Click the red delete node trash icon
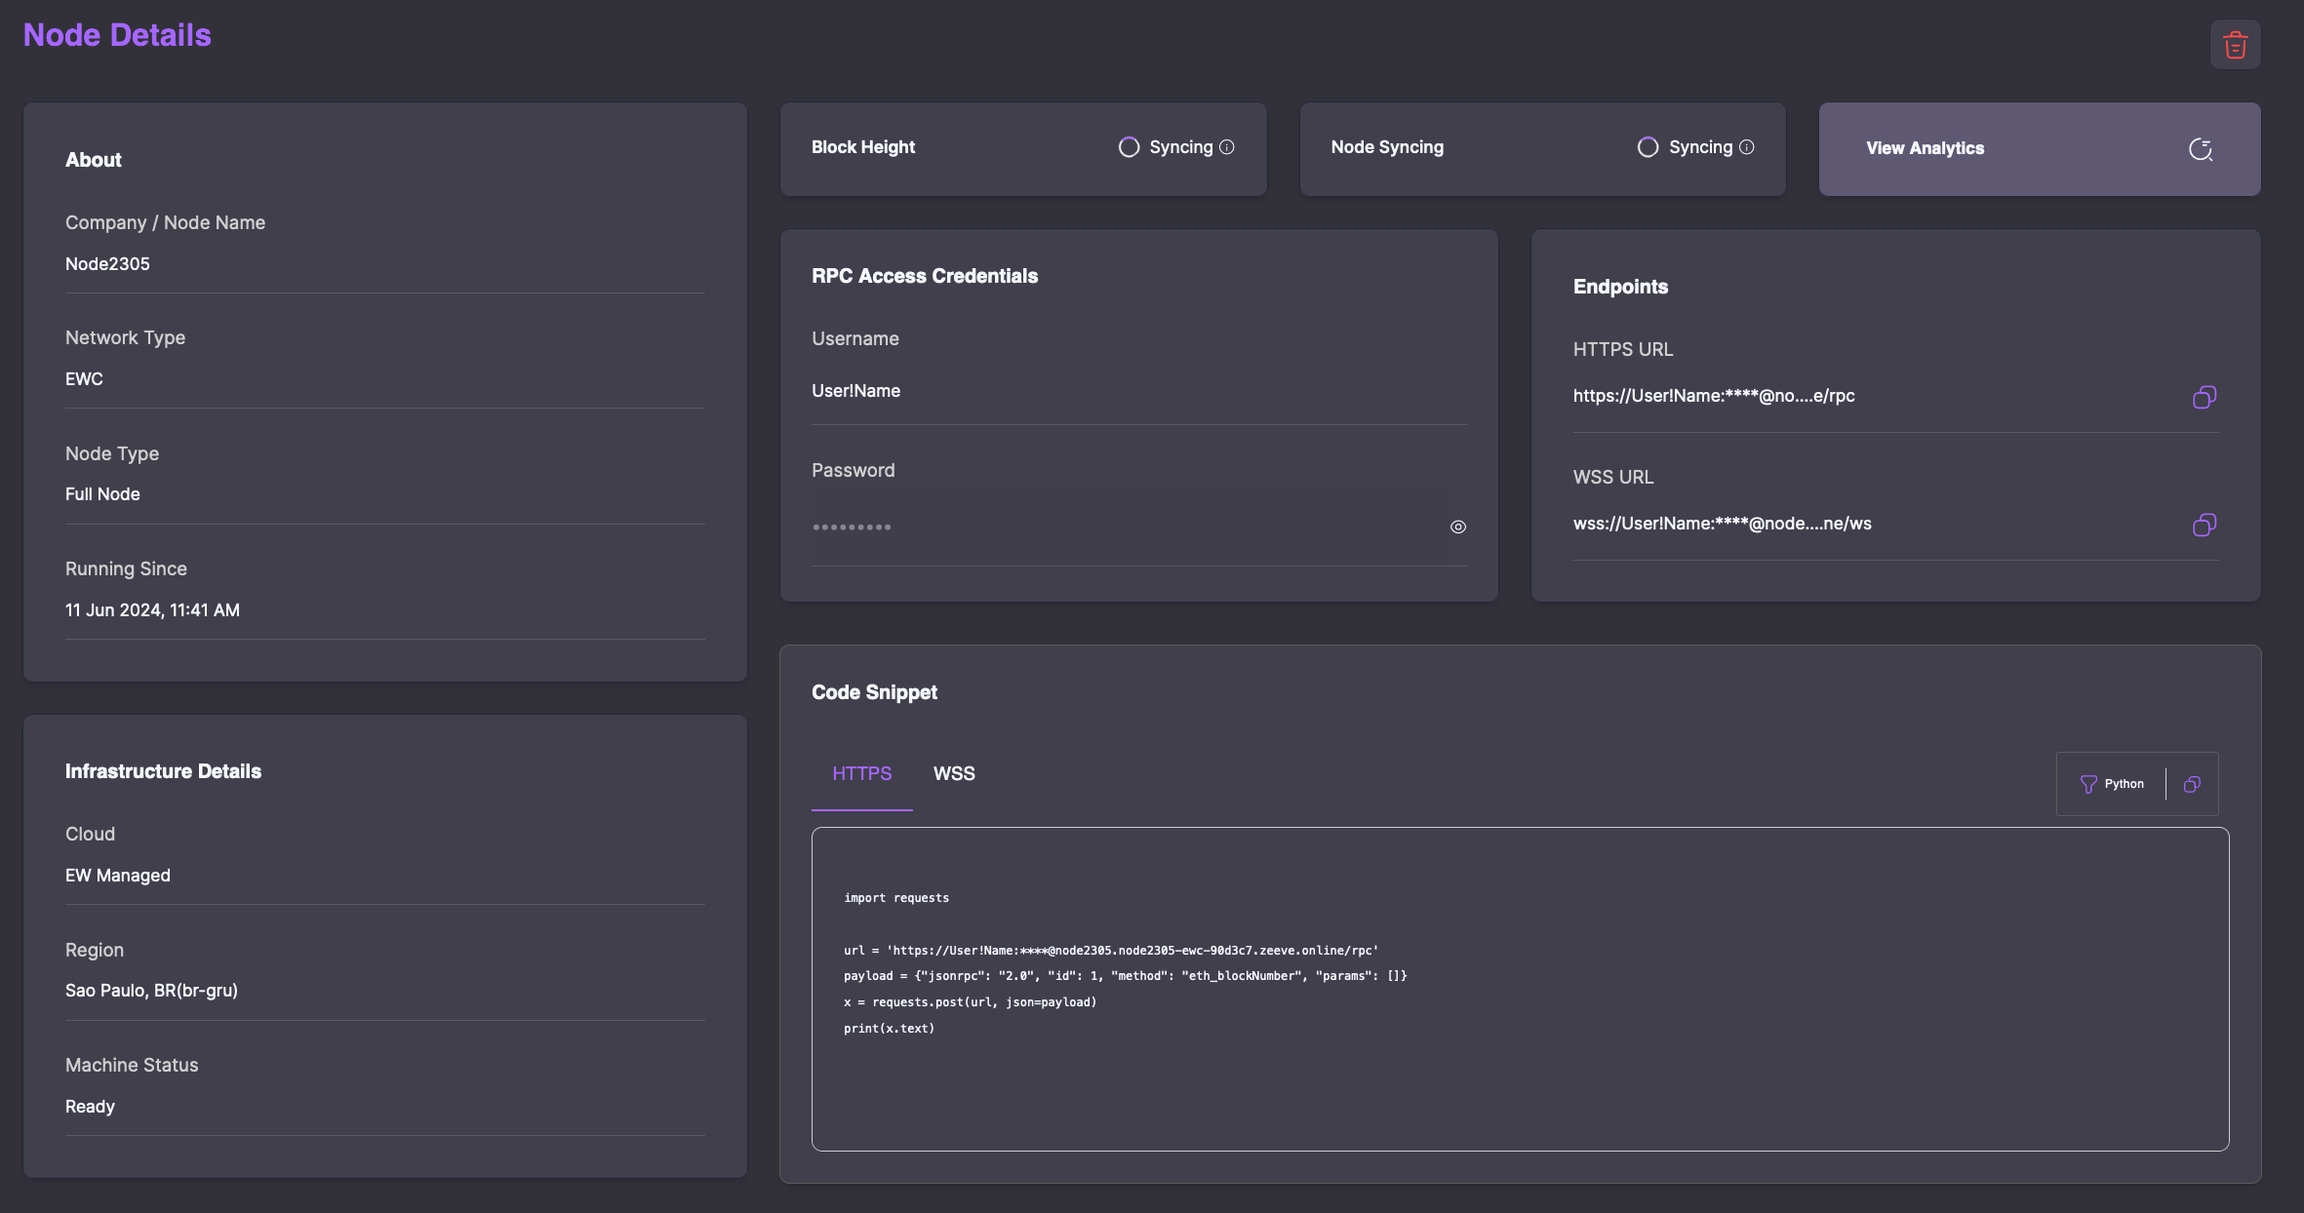This screenshot has height=1213, width=2304. coord(2235,45)
